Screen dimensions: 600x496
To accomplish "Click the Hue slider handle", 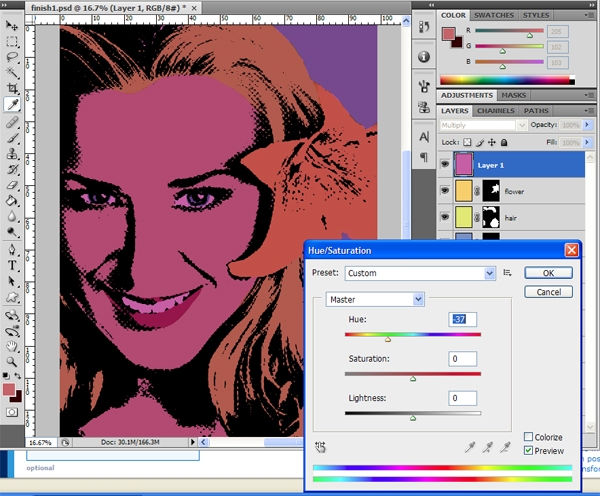I will tap(388, 339).
